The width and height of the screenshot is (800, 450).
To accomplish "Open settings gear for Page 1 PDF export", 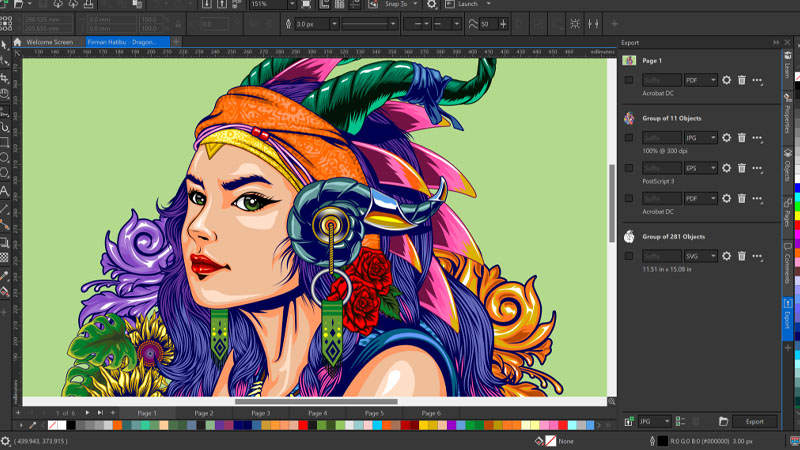I will click(x=727, y=80).
